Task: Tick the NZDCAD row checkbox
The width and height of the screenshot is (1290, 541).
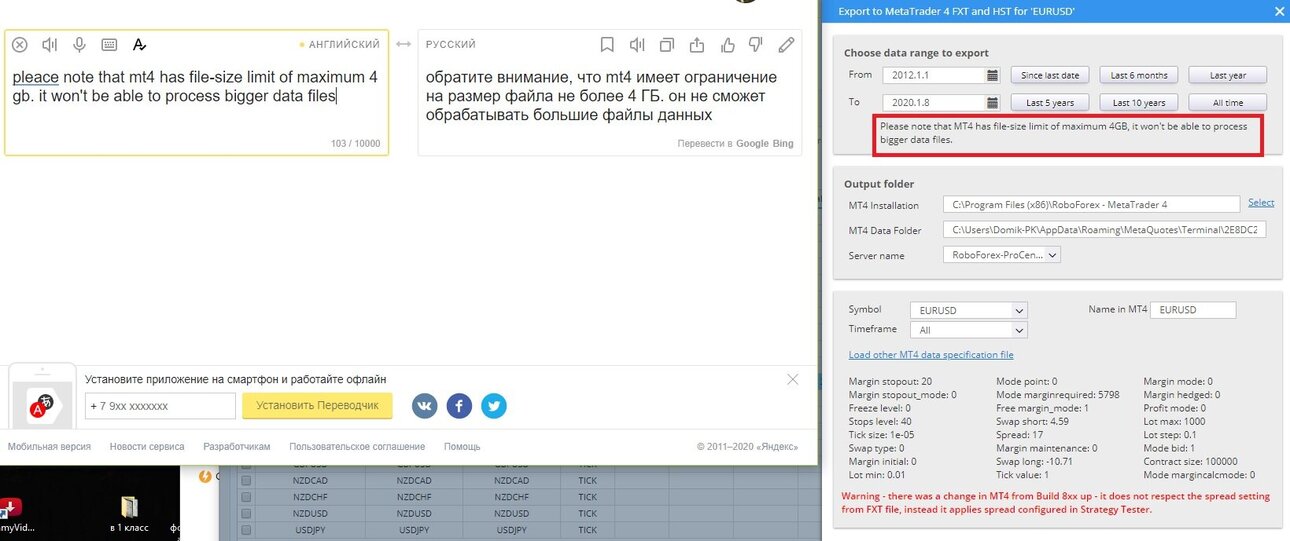Action: tap(246, 480)
